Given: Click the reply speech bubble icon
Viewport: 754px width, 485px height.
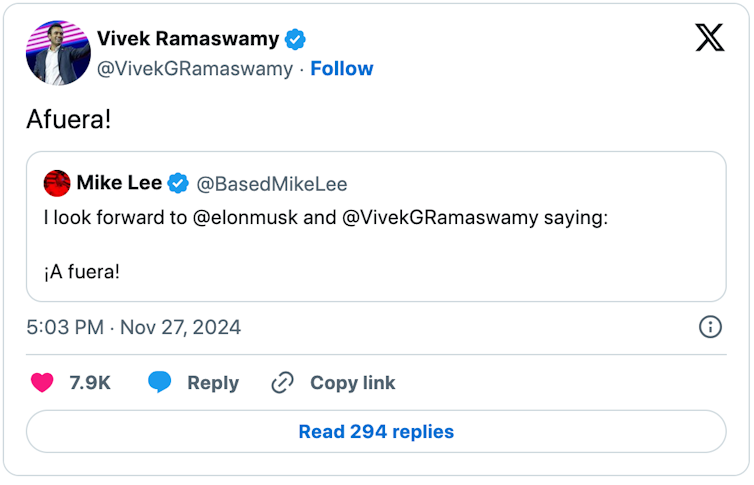Looking at the screenshot, I should 159,382.
